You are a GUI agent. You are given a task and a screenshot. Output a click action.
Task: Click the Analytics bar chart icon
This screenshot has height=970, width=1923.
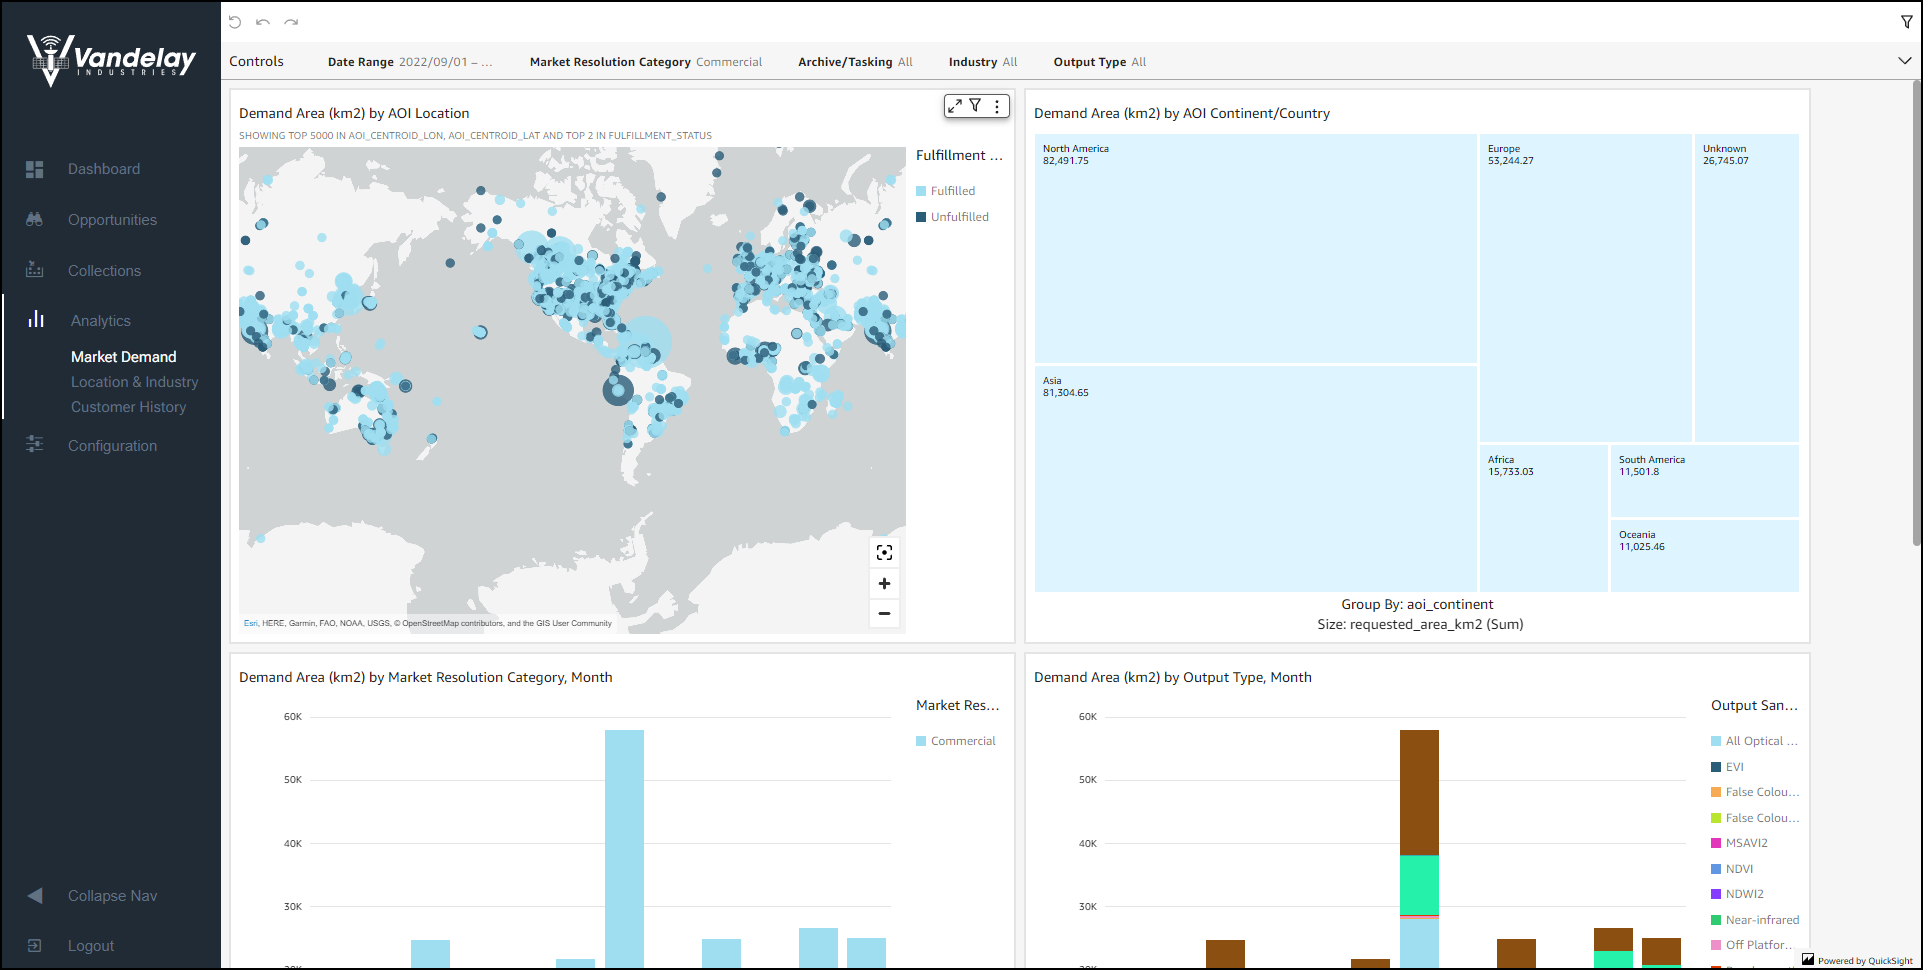point(36,319)
